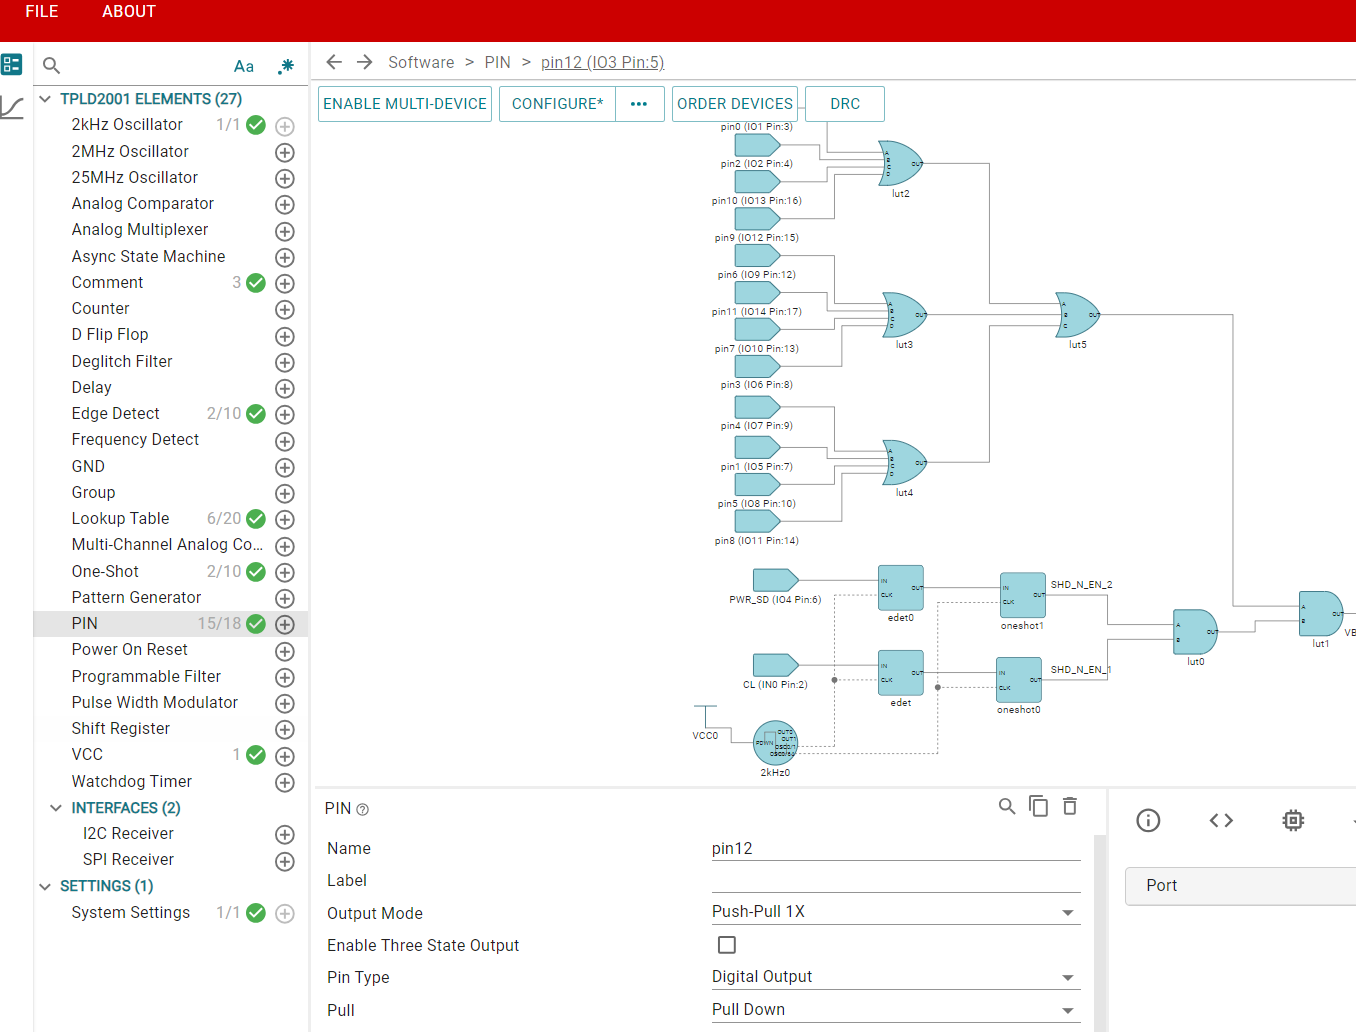Collapse the SETTINGS section
The width and height of the screenshot is (1356, 1032).
pyautogui.click(x=45, y=886)
